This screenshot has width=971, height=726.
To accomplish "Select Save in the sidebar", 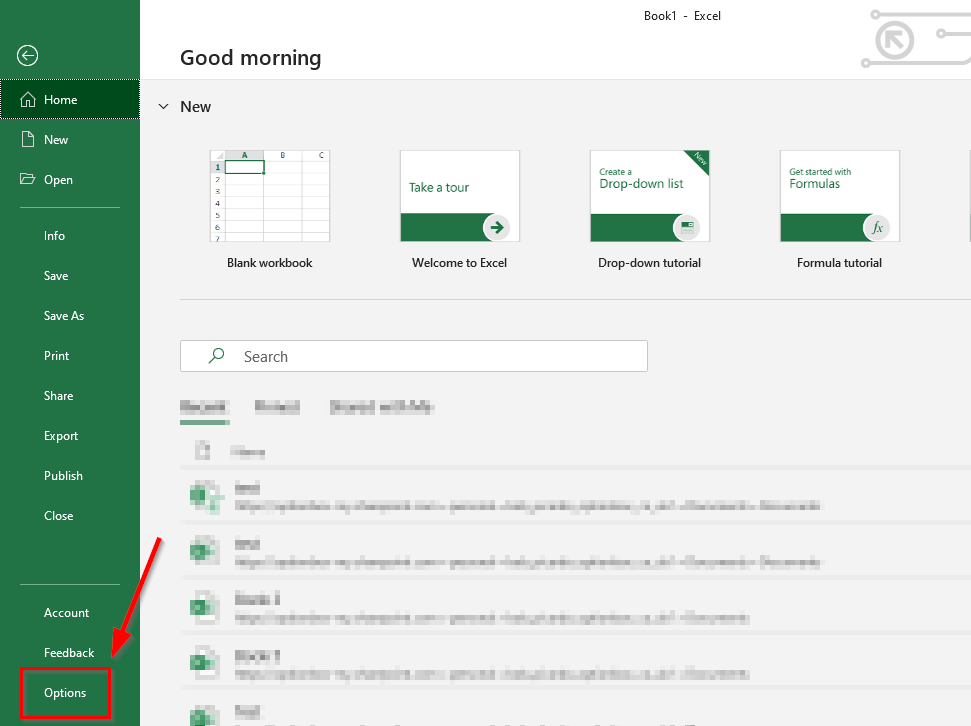I will (70, 276).
